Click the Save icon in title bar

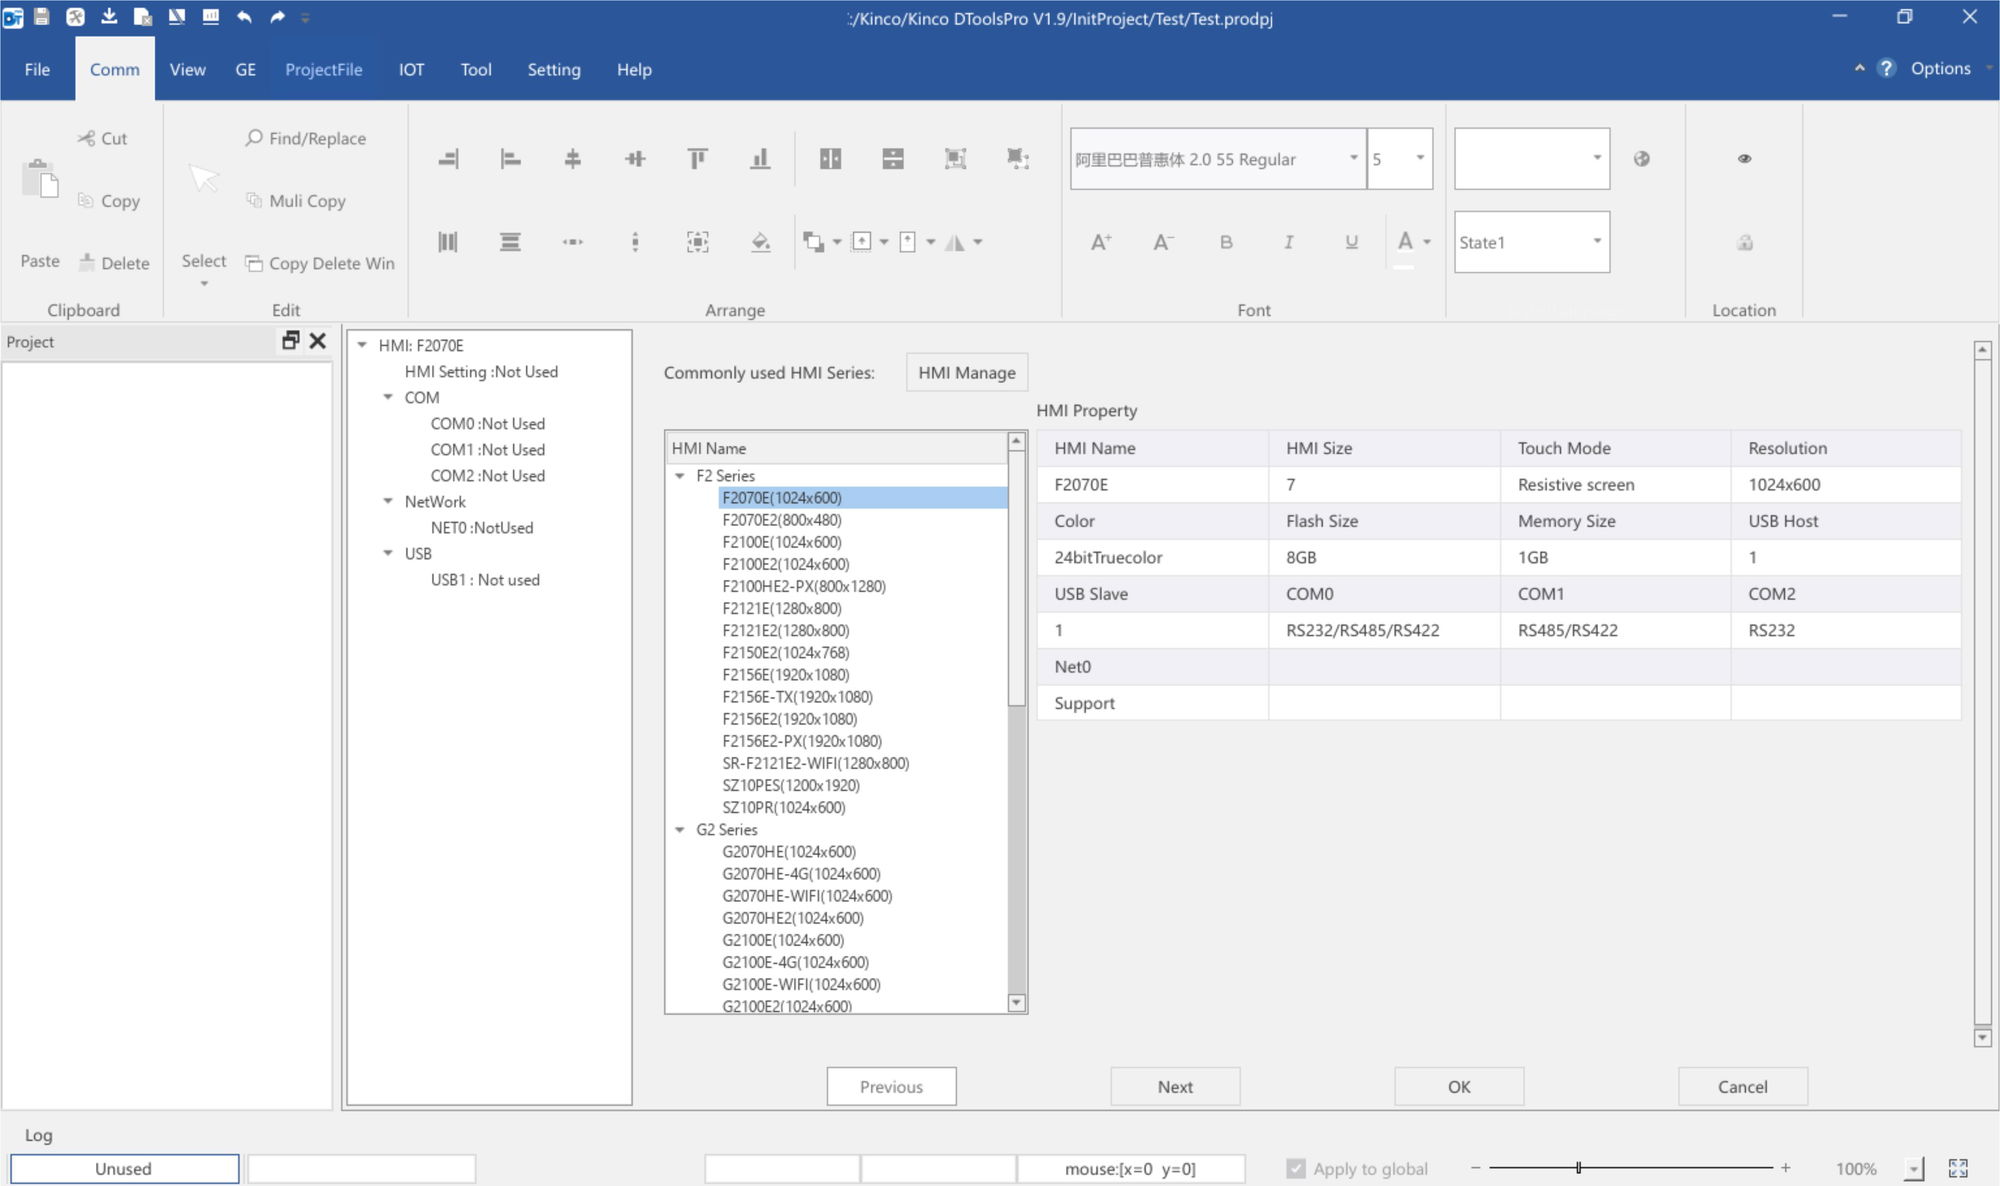(x=42, y=17)
